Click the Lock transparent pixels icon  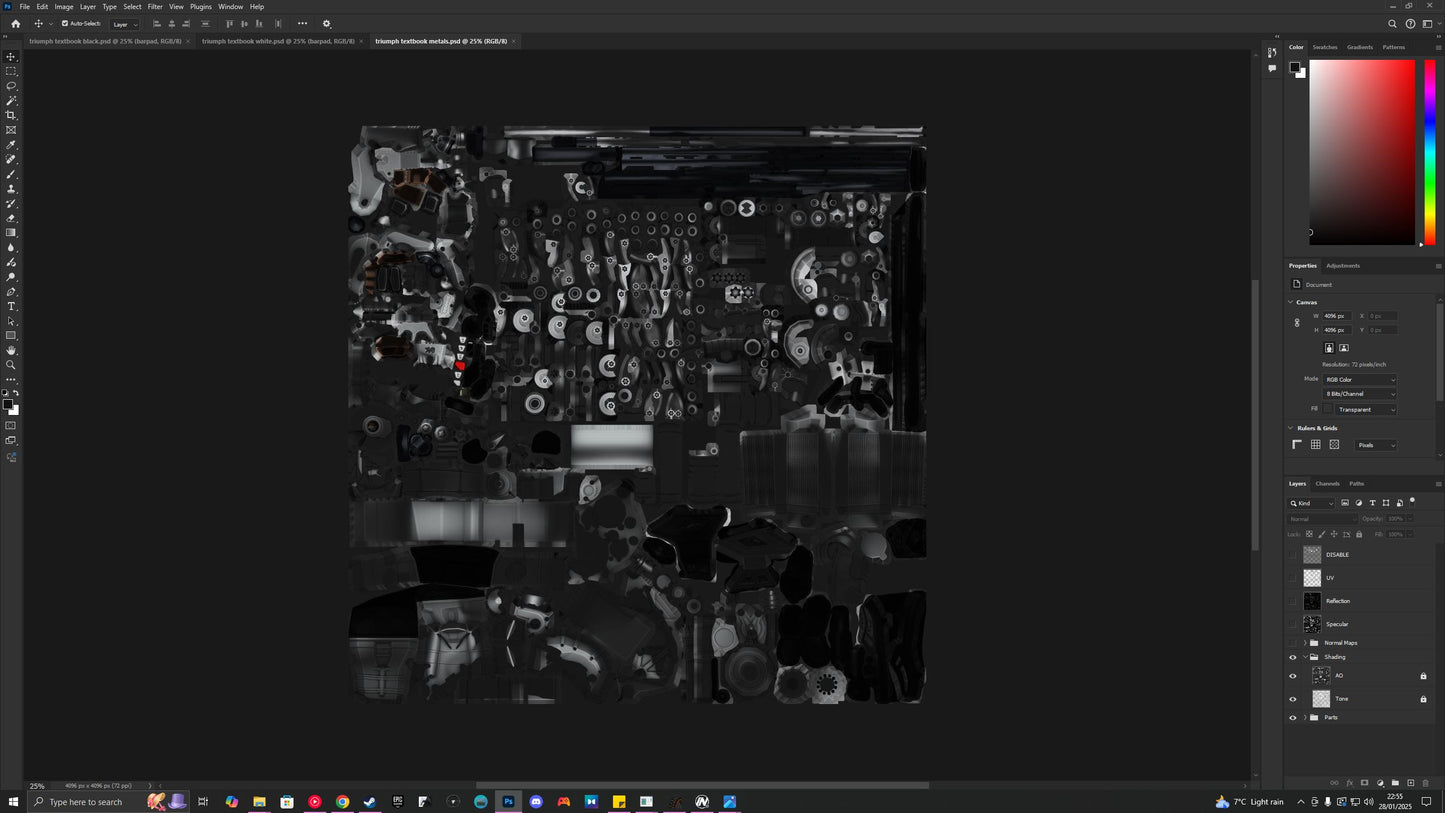coord(1309,534)
